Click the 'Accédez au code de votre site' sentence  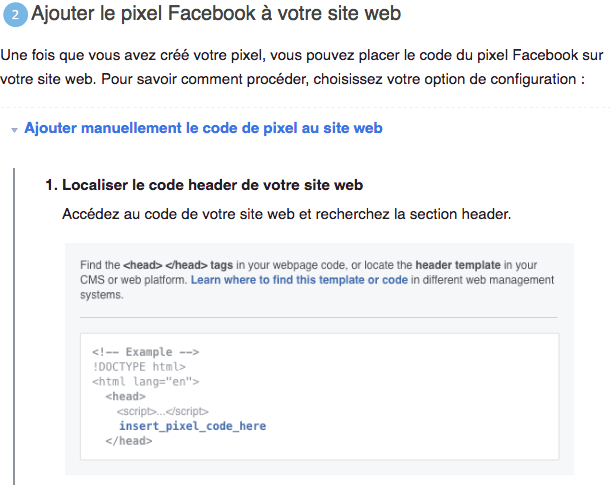287,214
